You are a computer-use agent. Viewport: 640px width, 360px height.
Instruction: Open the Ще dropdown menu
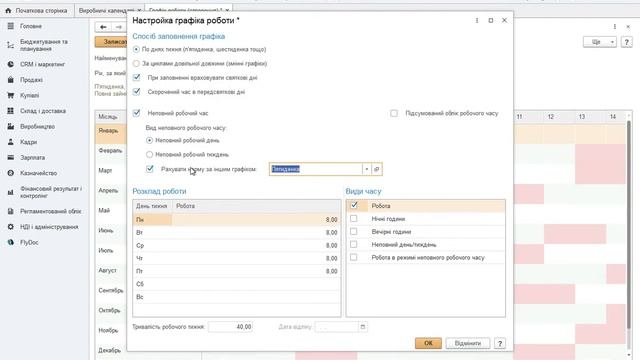click(x=599, y=42)
